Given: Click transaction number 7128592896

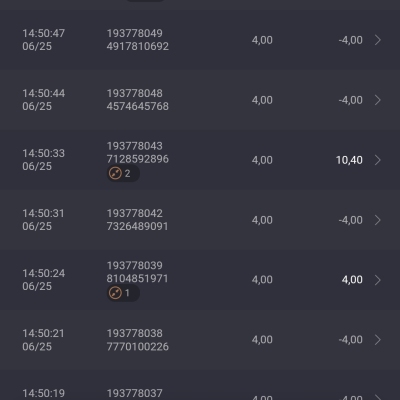Looking at the screenshot, I should [138, 159].
